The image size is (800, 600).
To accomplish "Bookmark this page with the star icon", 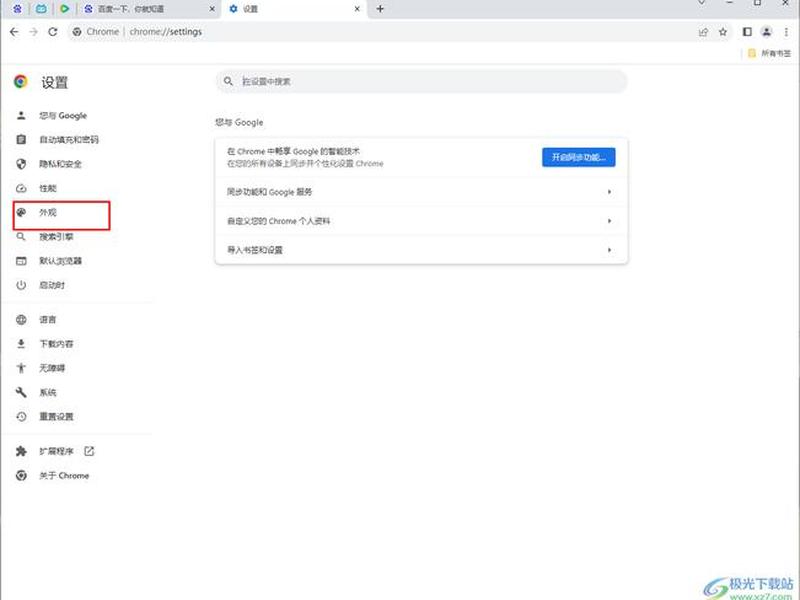I will [x=723, y=32].
